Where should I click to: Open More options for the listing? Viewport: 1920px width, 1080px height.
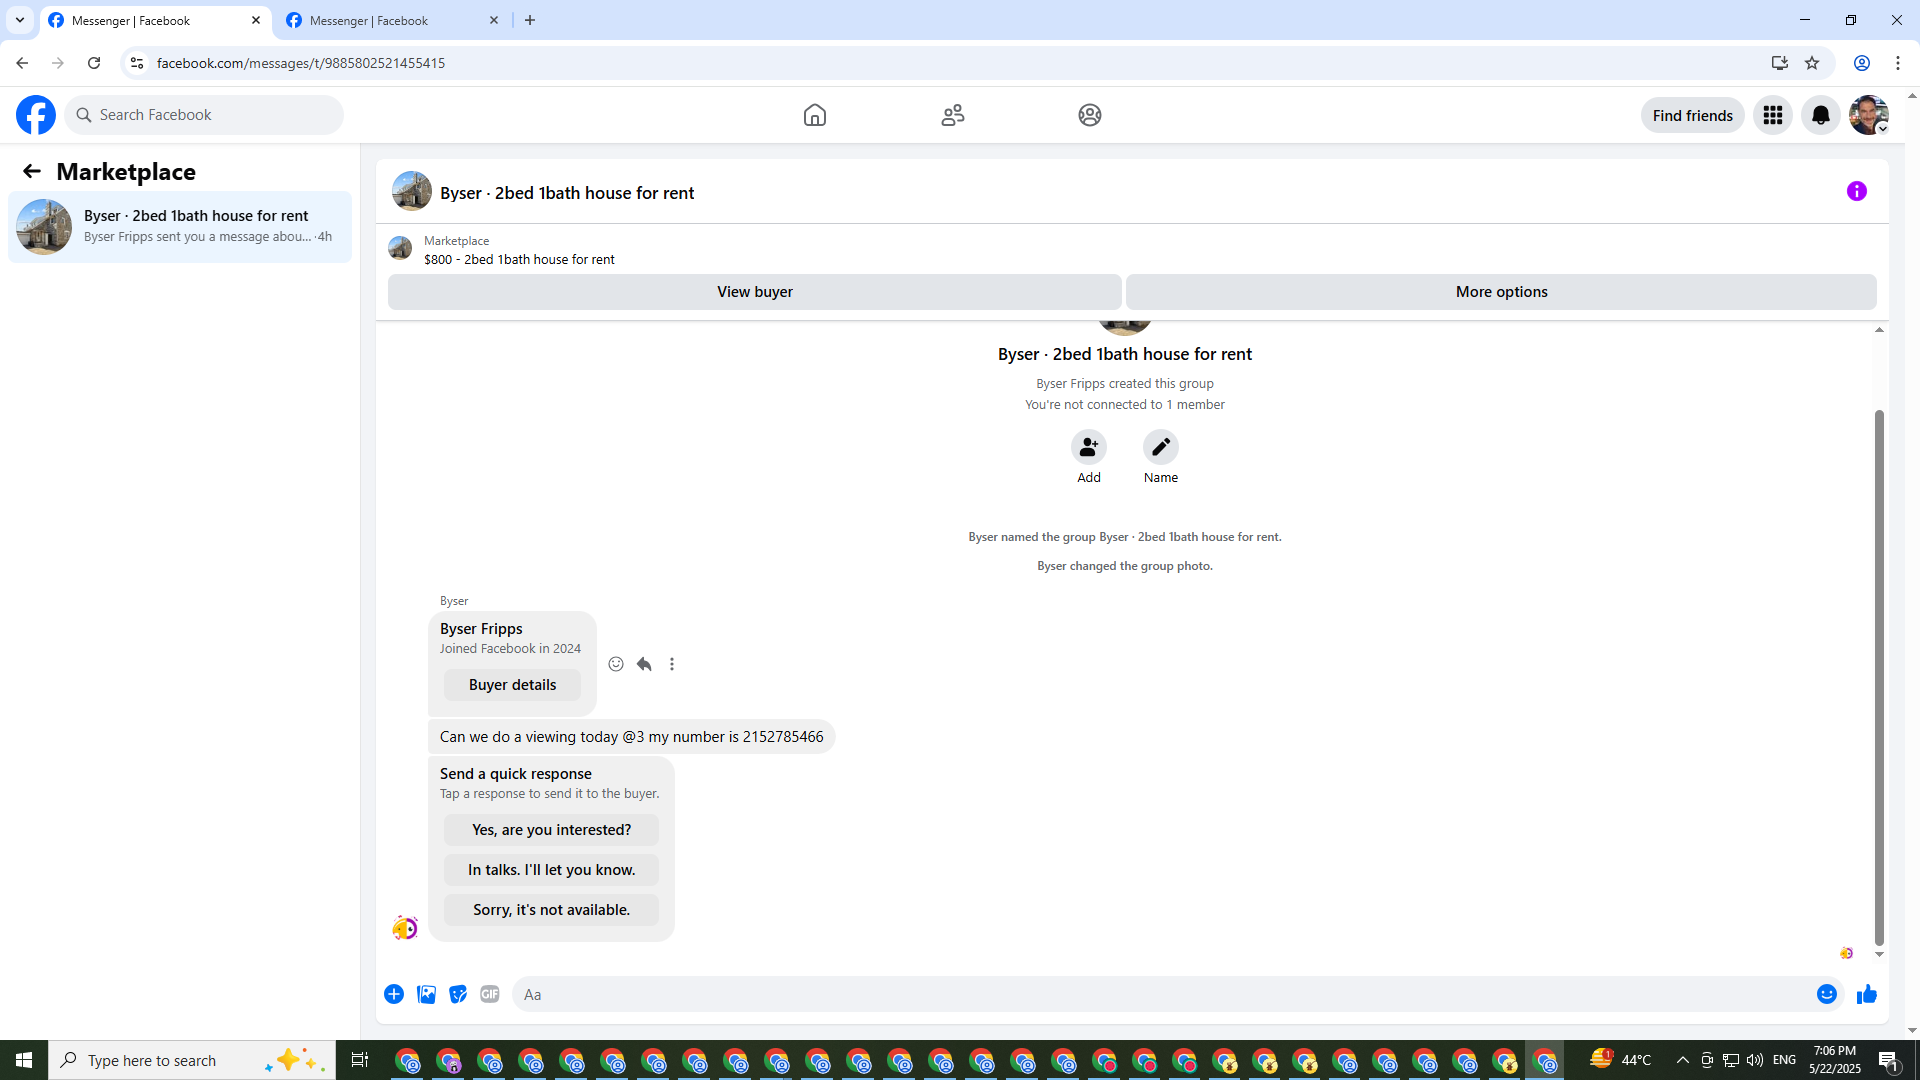click(1501, 292)
